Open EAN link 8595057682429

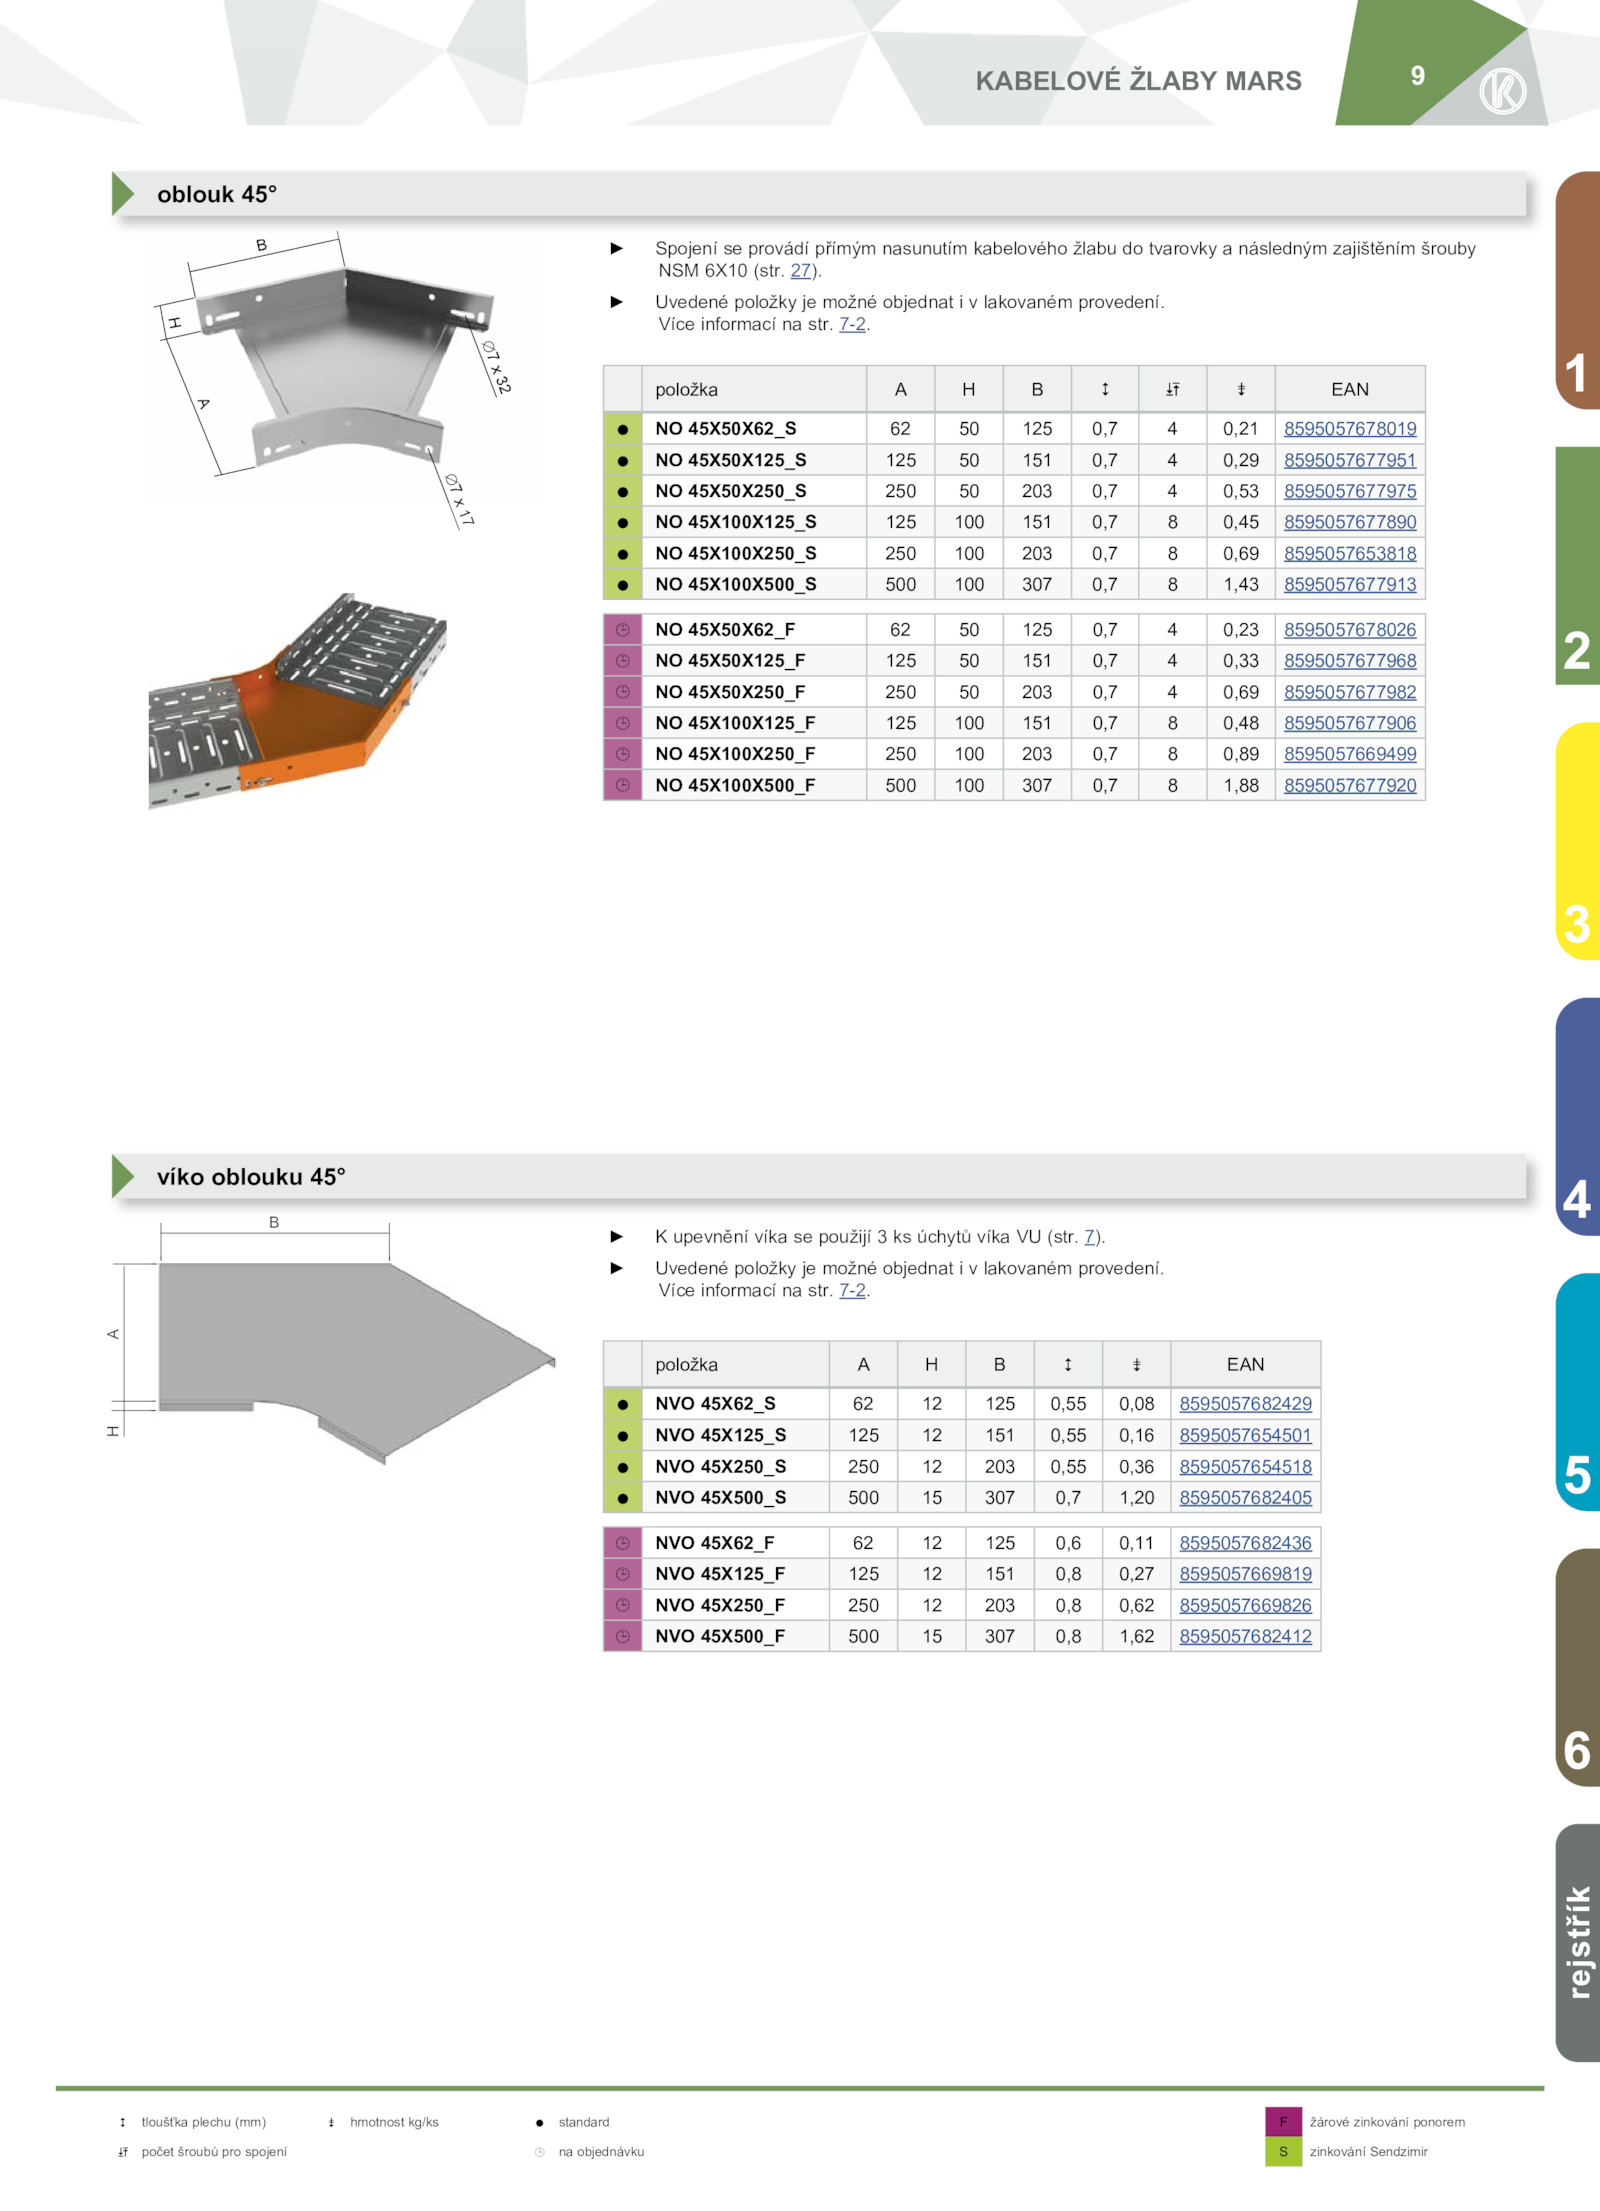tap(1245, 1404)
